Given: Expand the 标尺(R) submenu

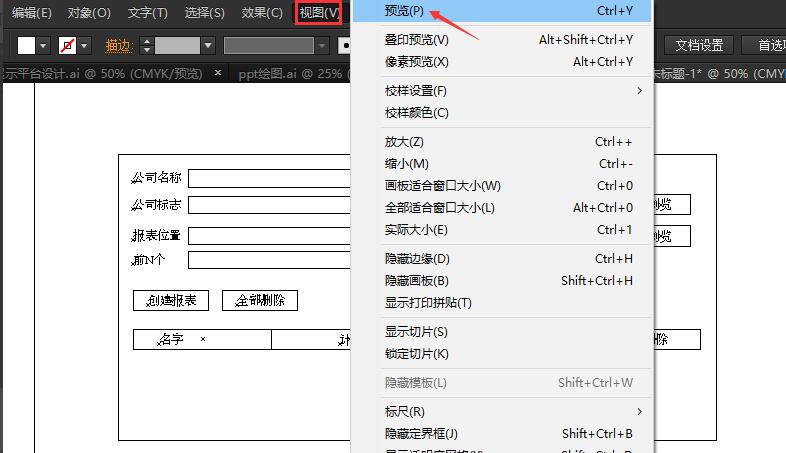Looking at the screenshot, I should click(502, 412).
